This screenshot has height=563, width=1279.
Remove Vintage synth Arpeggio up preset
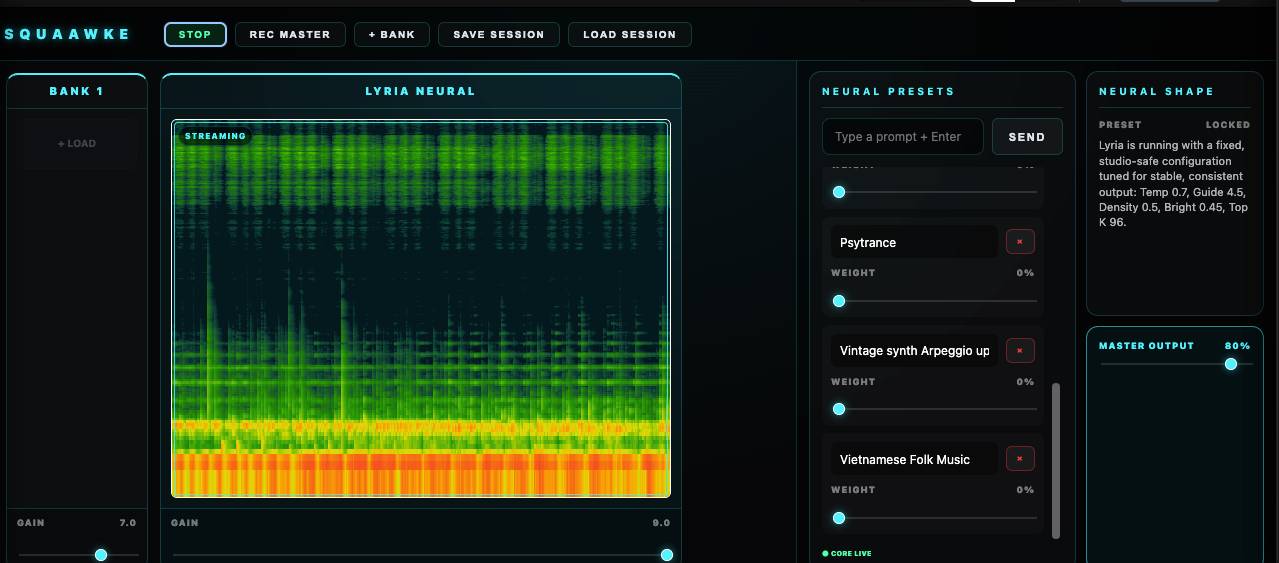pyautogui.click(x=1020, y=350)
